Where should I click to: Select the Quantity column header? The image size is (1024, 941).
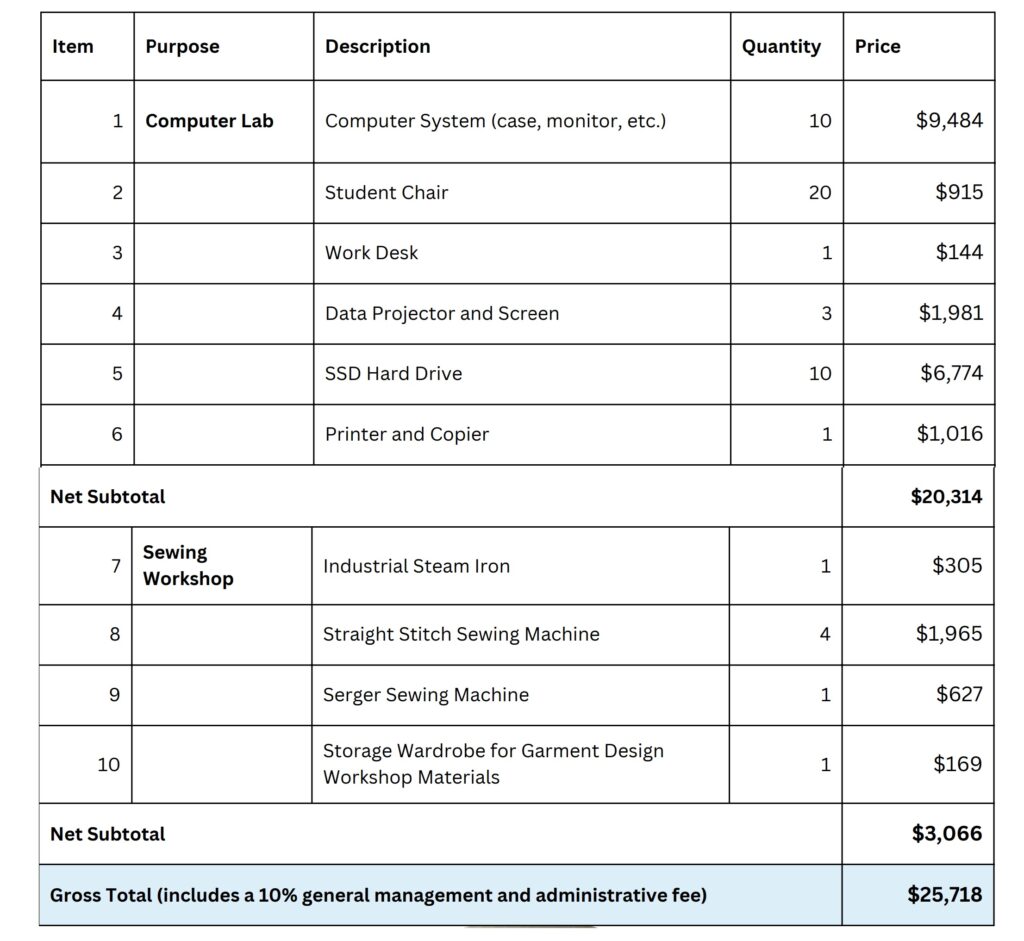click(786, 46)
